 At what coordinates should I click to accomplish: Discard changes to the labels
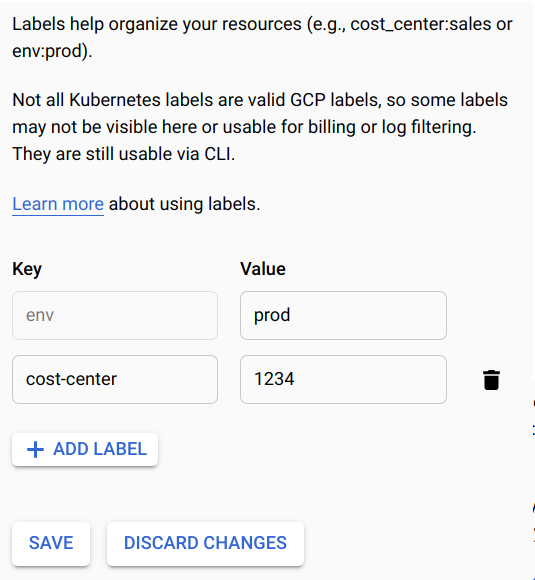(x=205, y=543)
